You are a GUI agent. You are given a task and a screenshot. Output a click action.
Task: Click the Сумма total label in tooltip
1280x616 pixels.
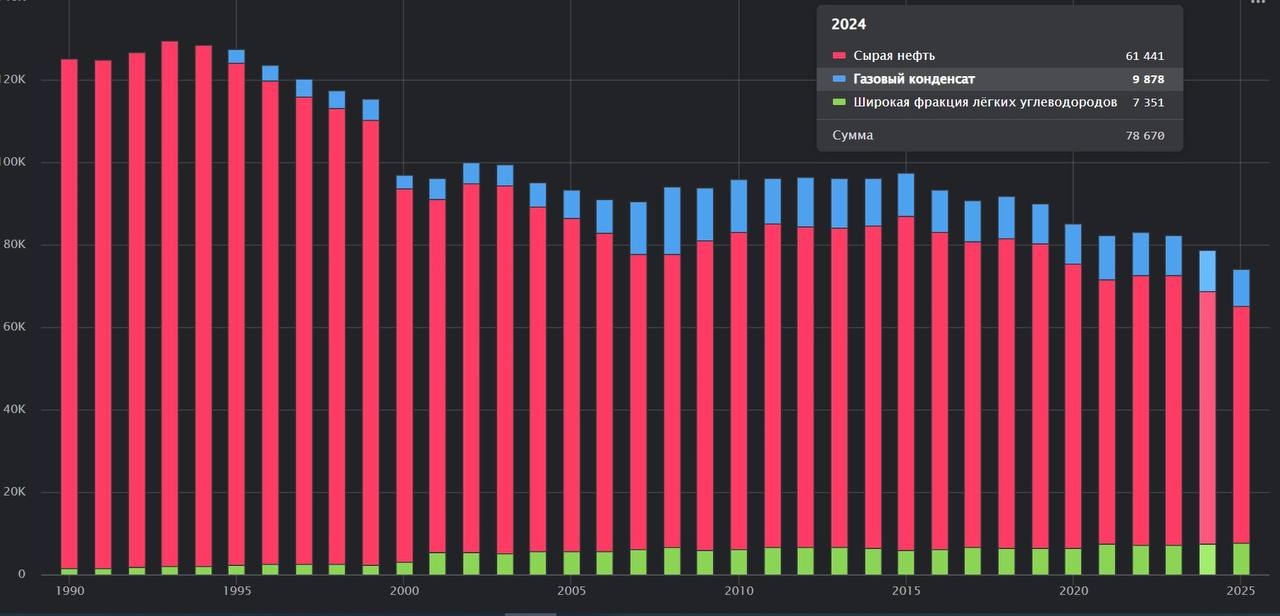[x=852, y=135]
